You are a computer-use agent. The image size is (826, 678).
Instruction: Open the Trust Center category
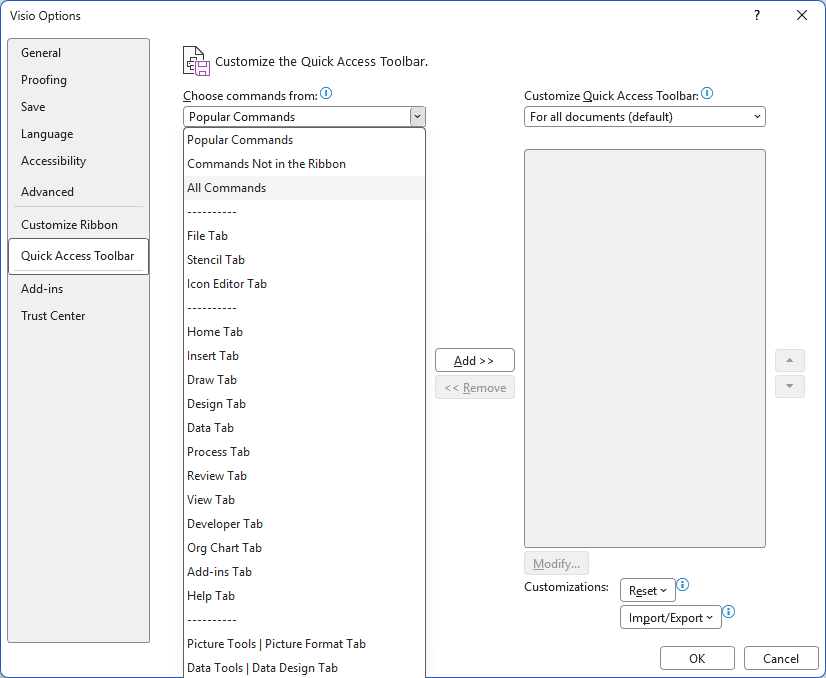78,316
